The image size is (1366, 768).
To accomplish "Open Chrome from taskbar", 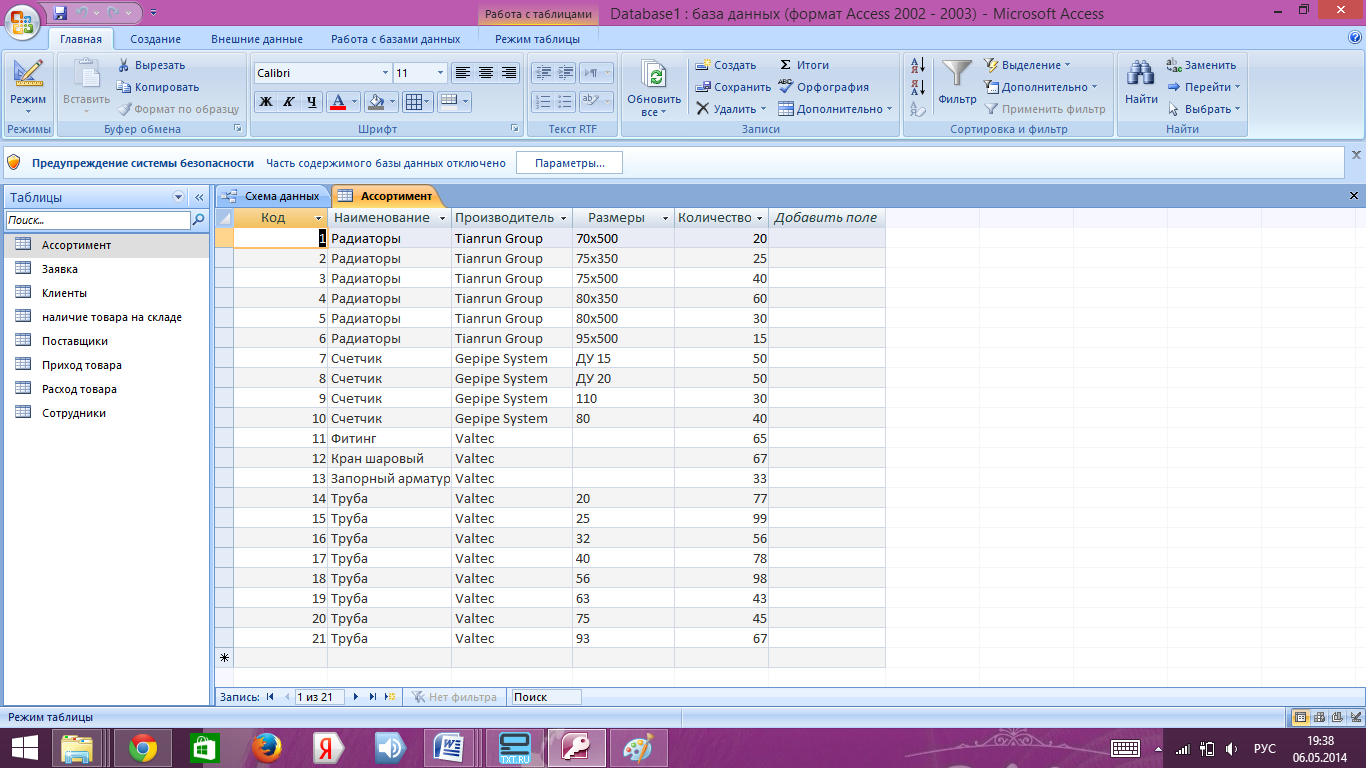I will coord(143,748).
